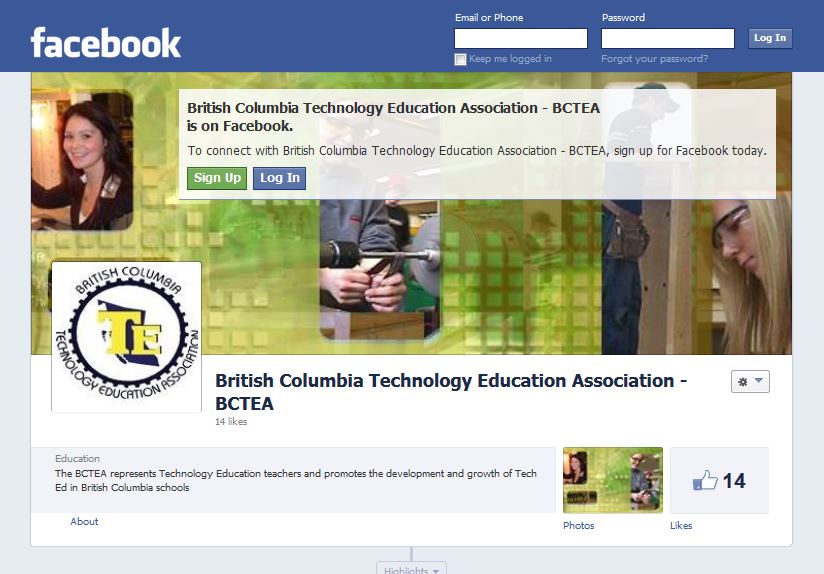The height and width of the screenshot is (574, 824).
Task: Open the Photos section link
Action: coord(579,525)
